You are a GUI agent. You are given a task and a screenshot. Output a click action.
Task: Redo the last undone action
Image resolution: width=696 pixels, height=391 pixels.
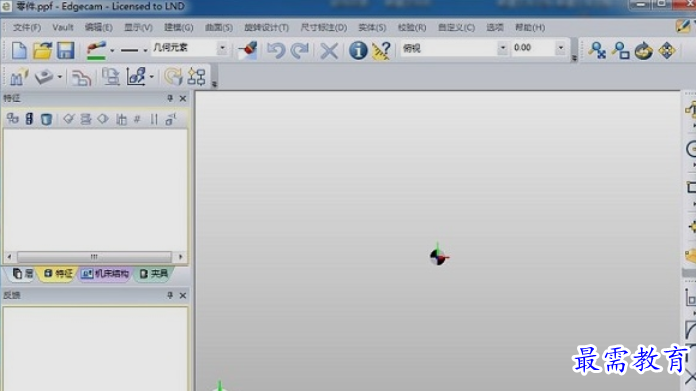click(x=300, y=50)
